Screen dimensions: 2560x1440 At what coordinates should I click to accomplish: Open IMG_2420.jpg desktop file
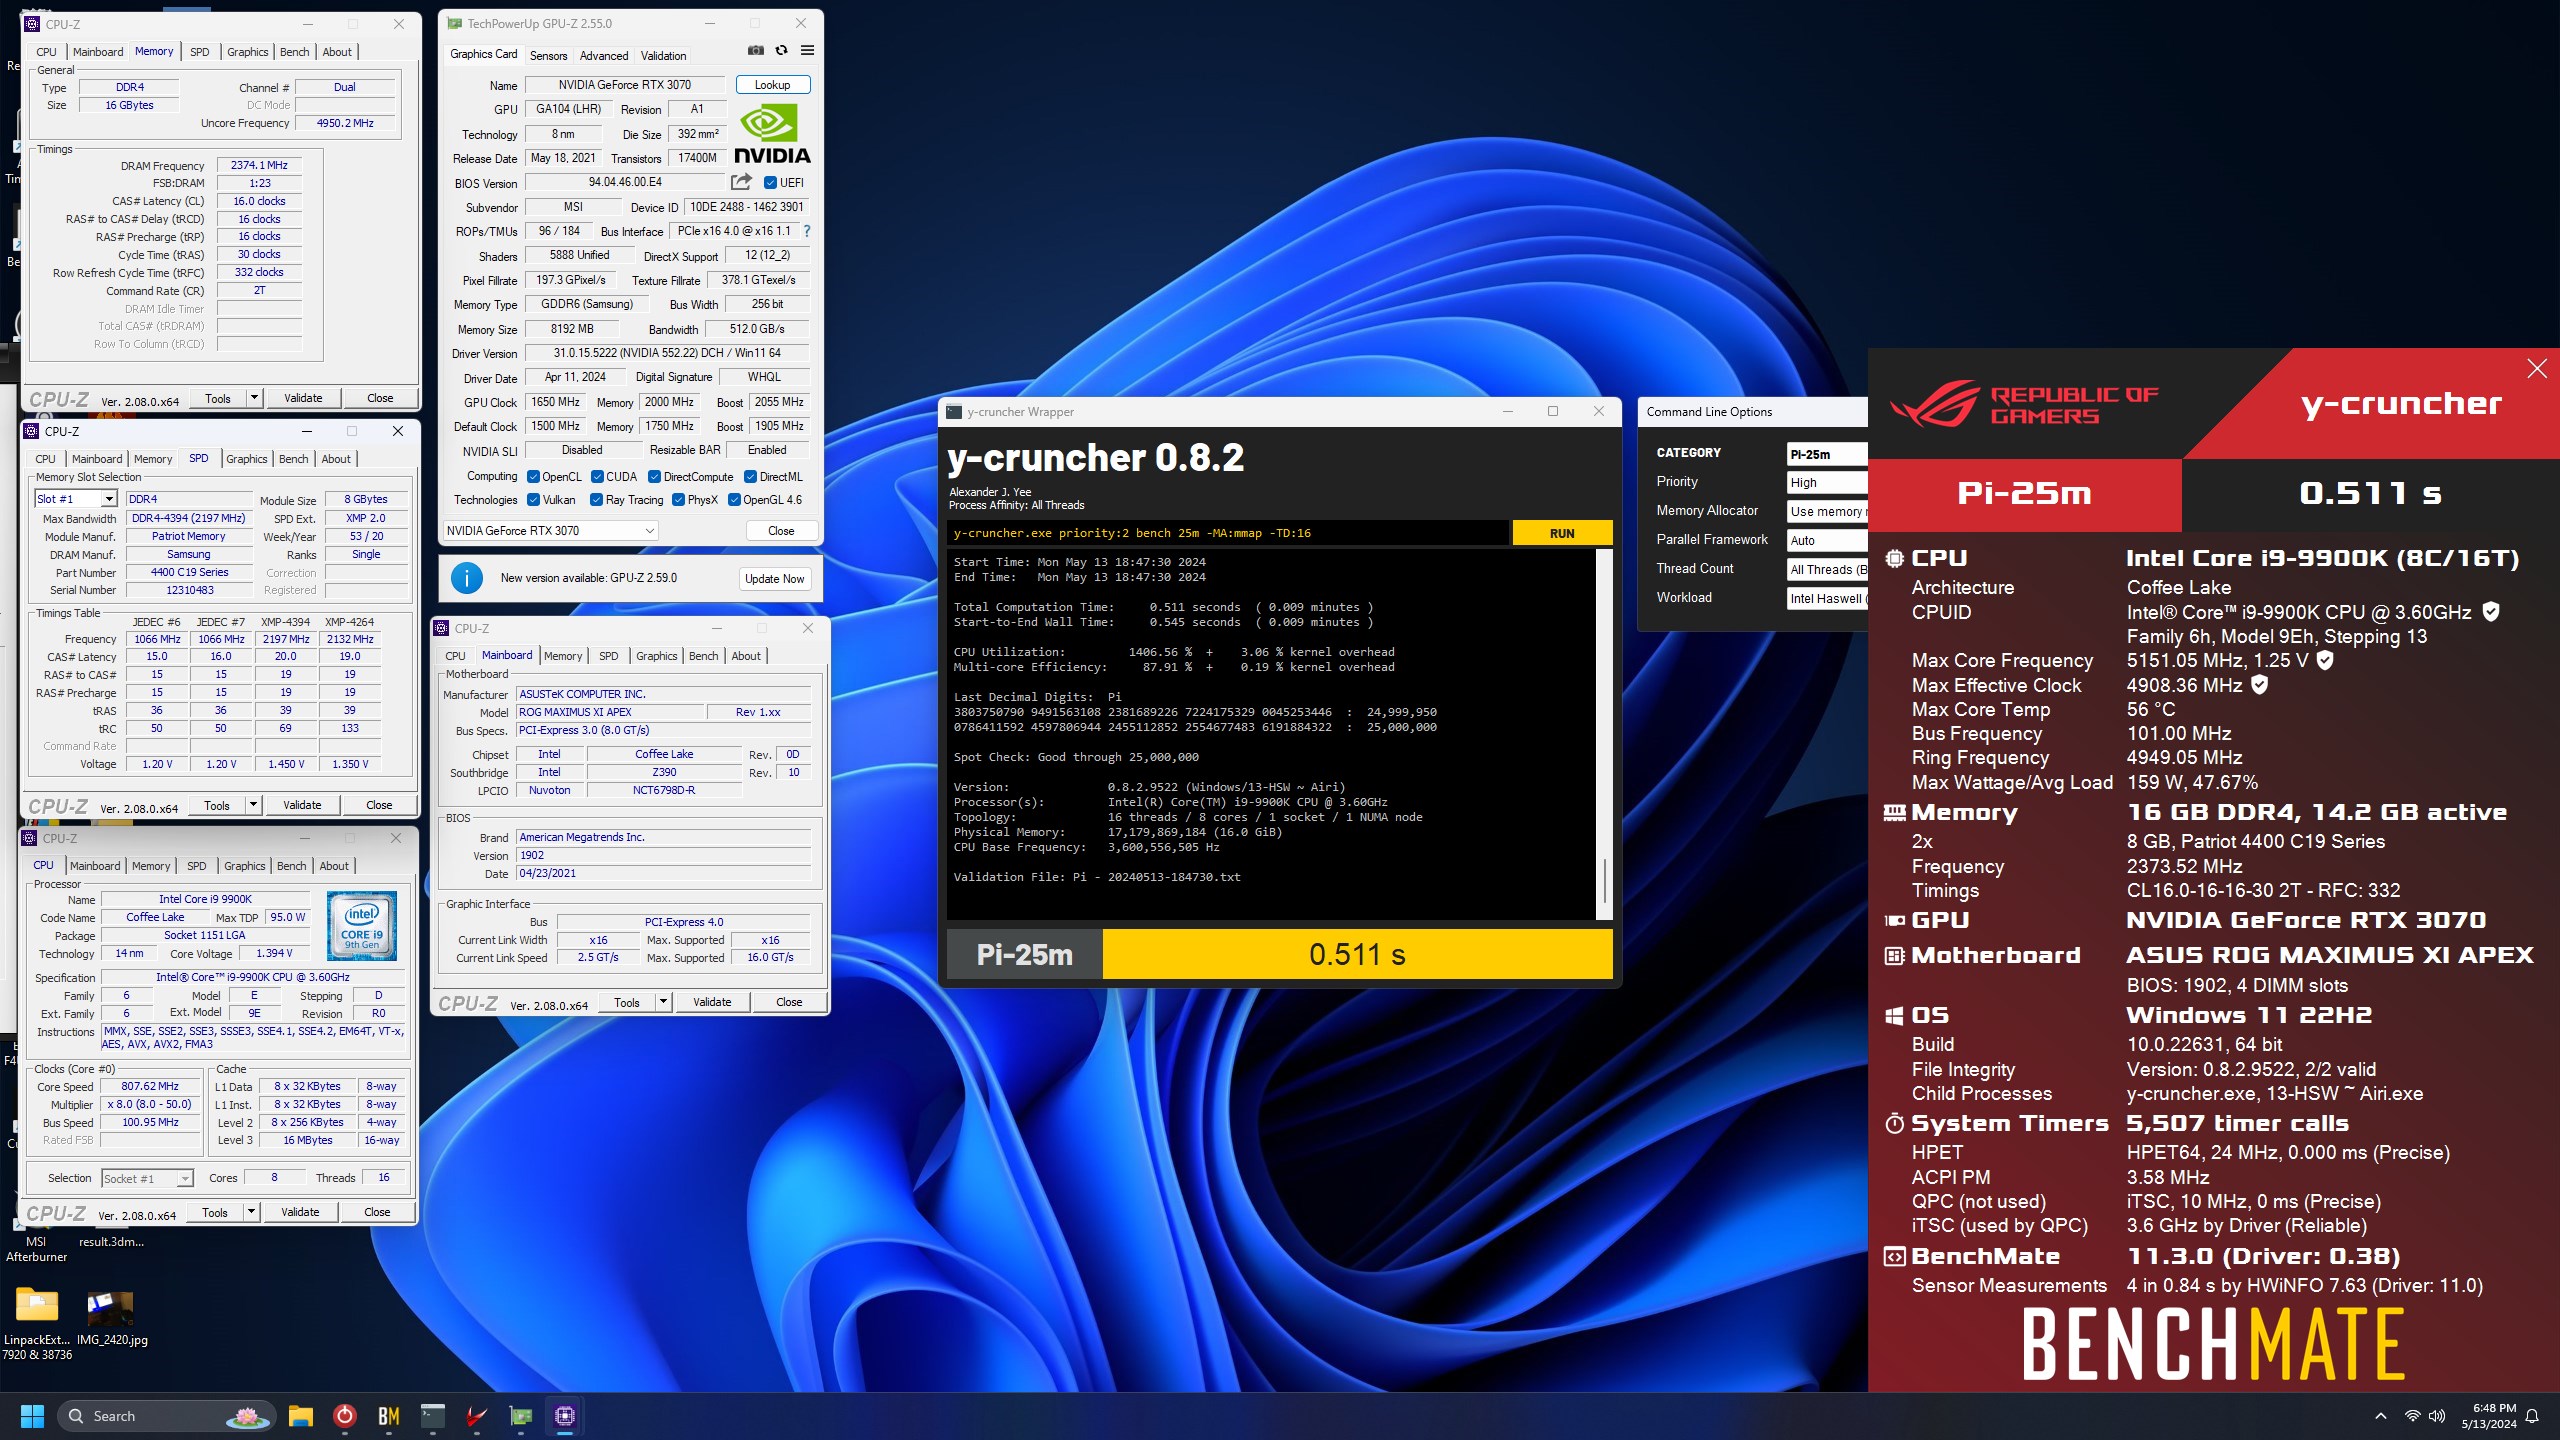pos(111,1318)
